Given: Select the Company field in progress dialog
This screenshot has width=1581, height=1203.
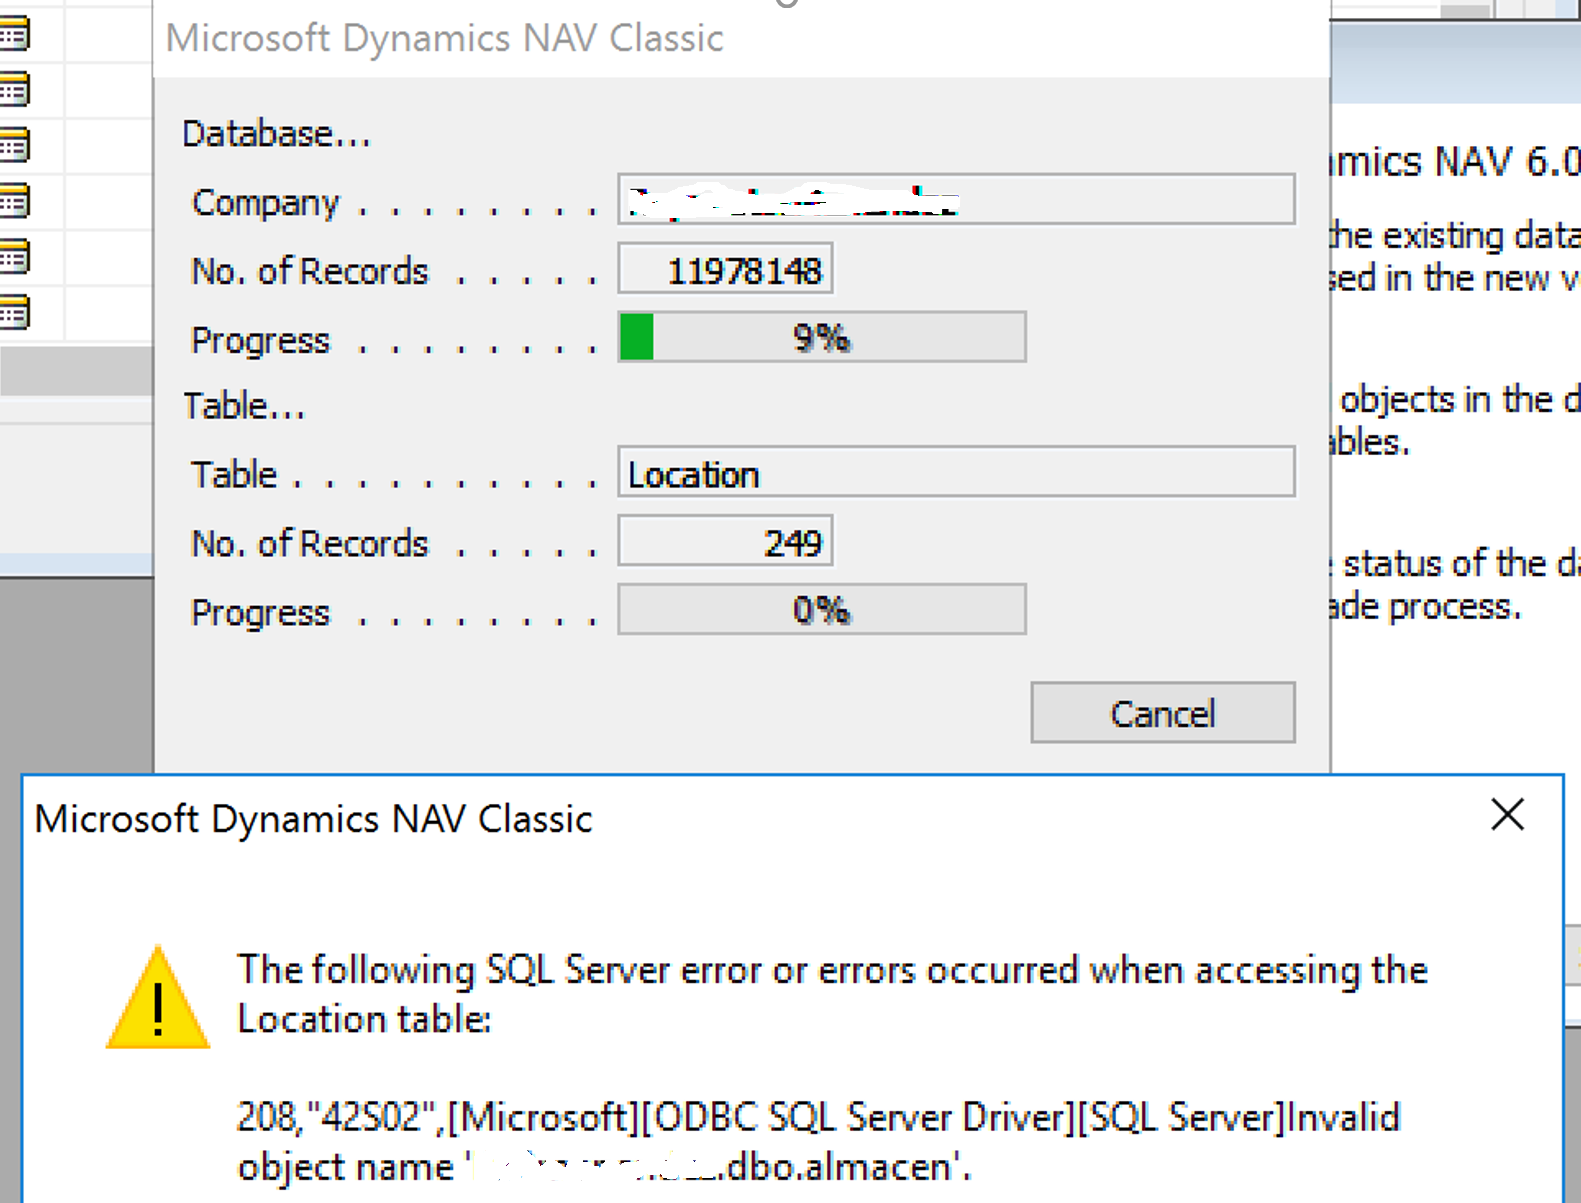Looking at the screenshot, I should (x=956, y=199).
